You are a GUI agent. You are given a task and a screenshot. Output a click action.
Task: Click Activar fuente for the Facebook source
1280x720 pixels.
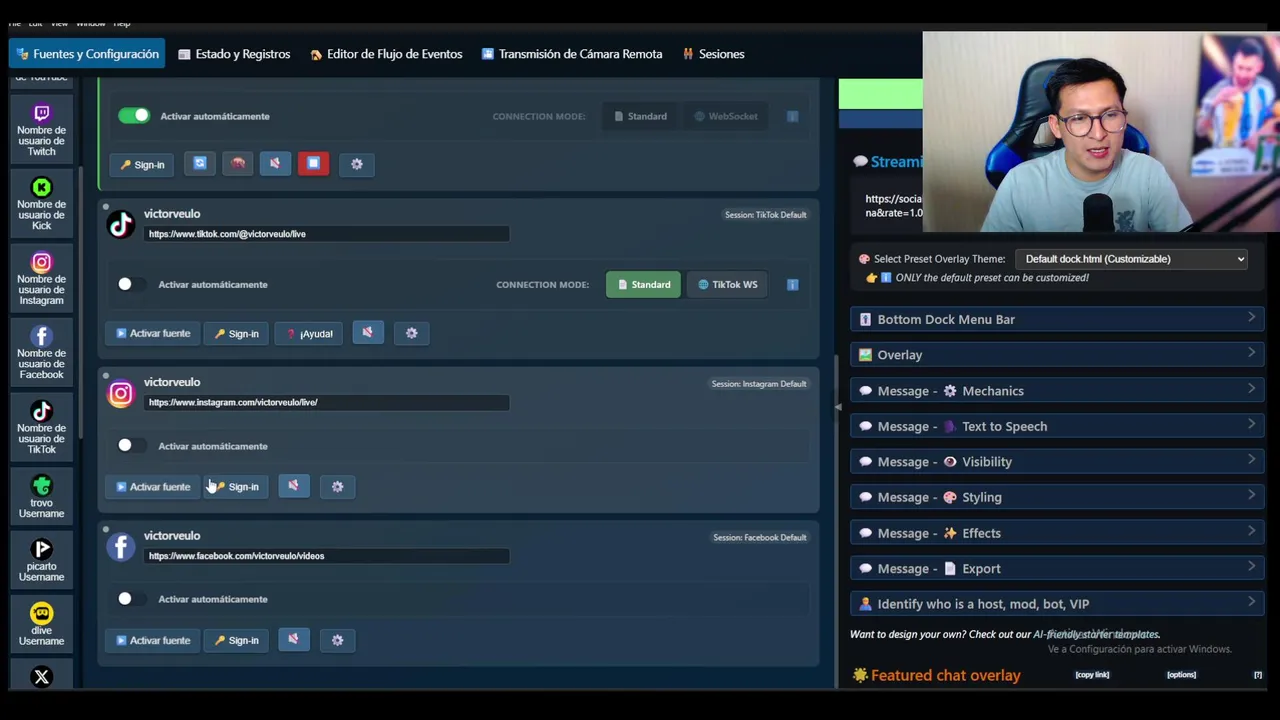153,640
